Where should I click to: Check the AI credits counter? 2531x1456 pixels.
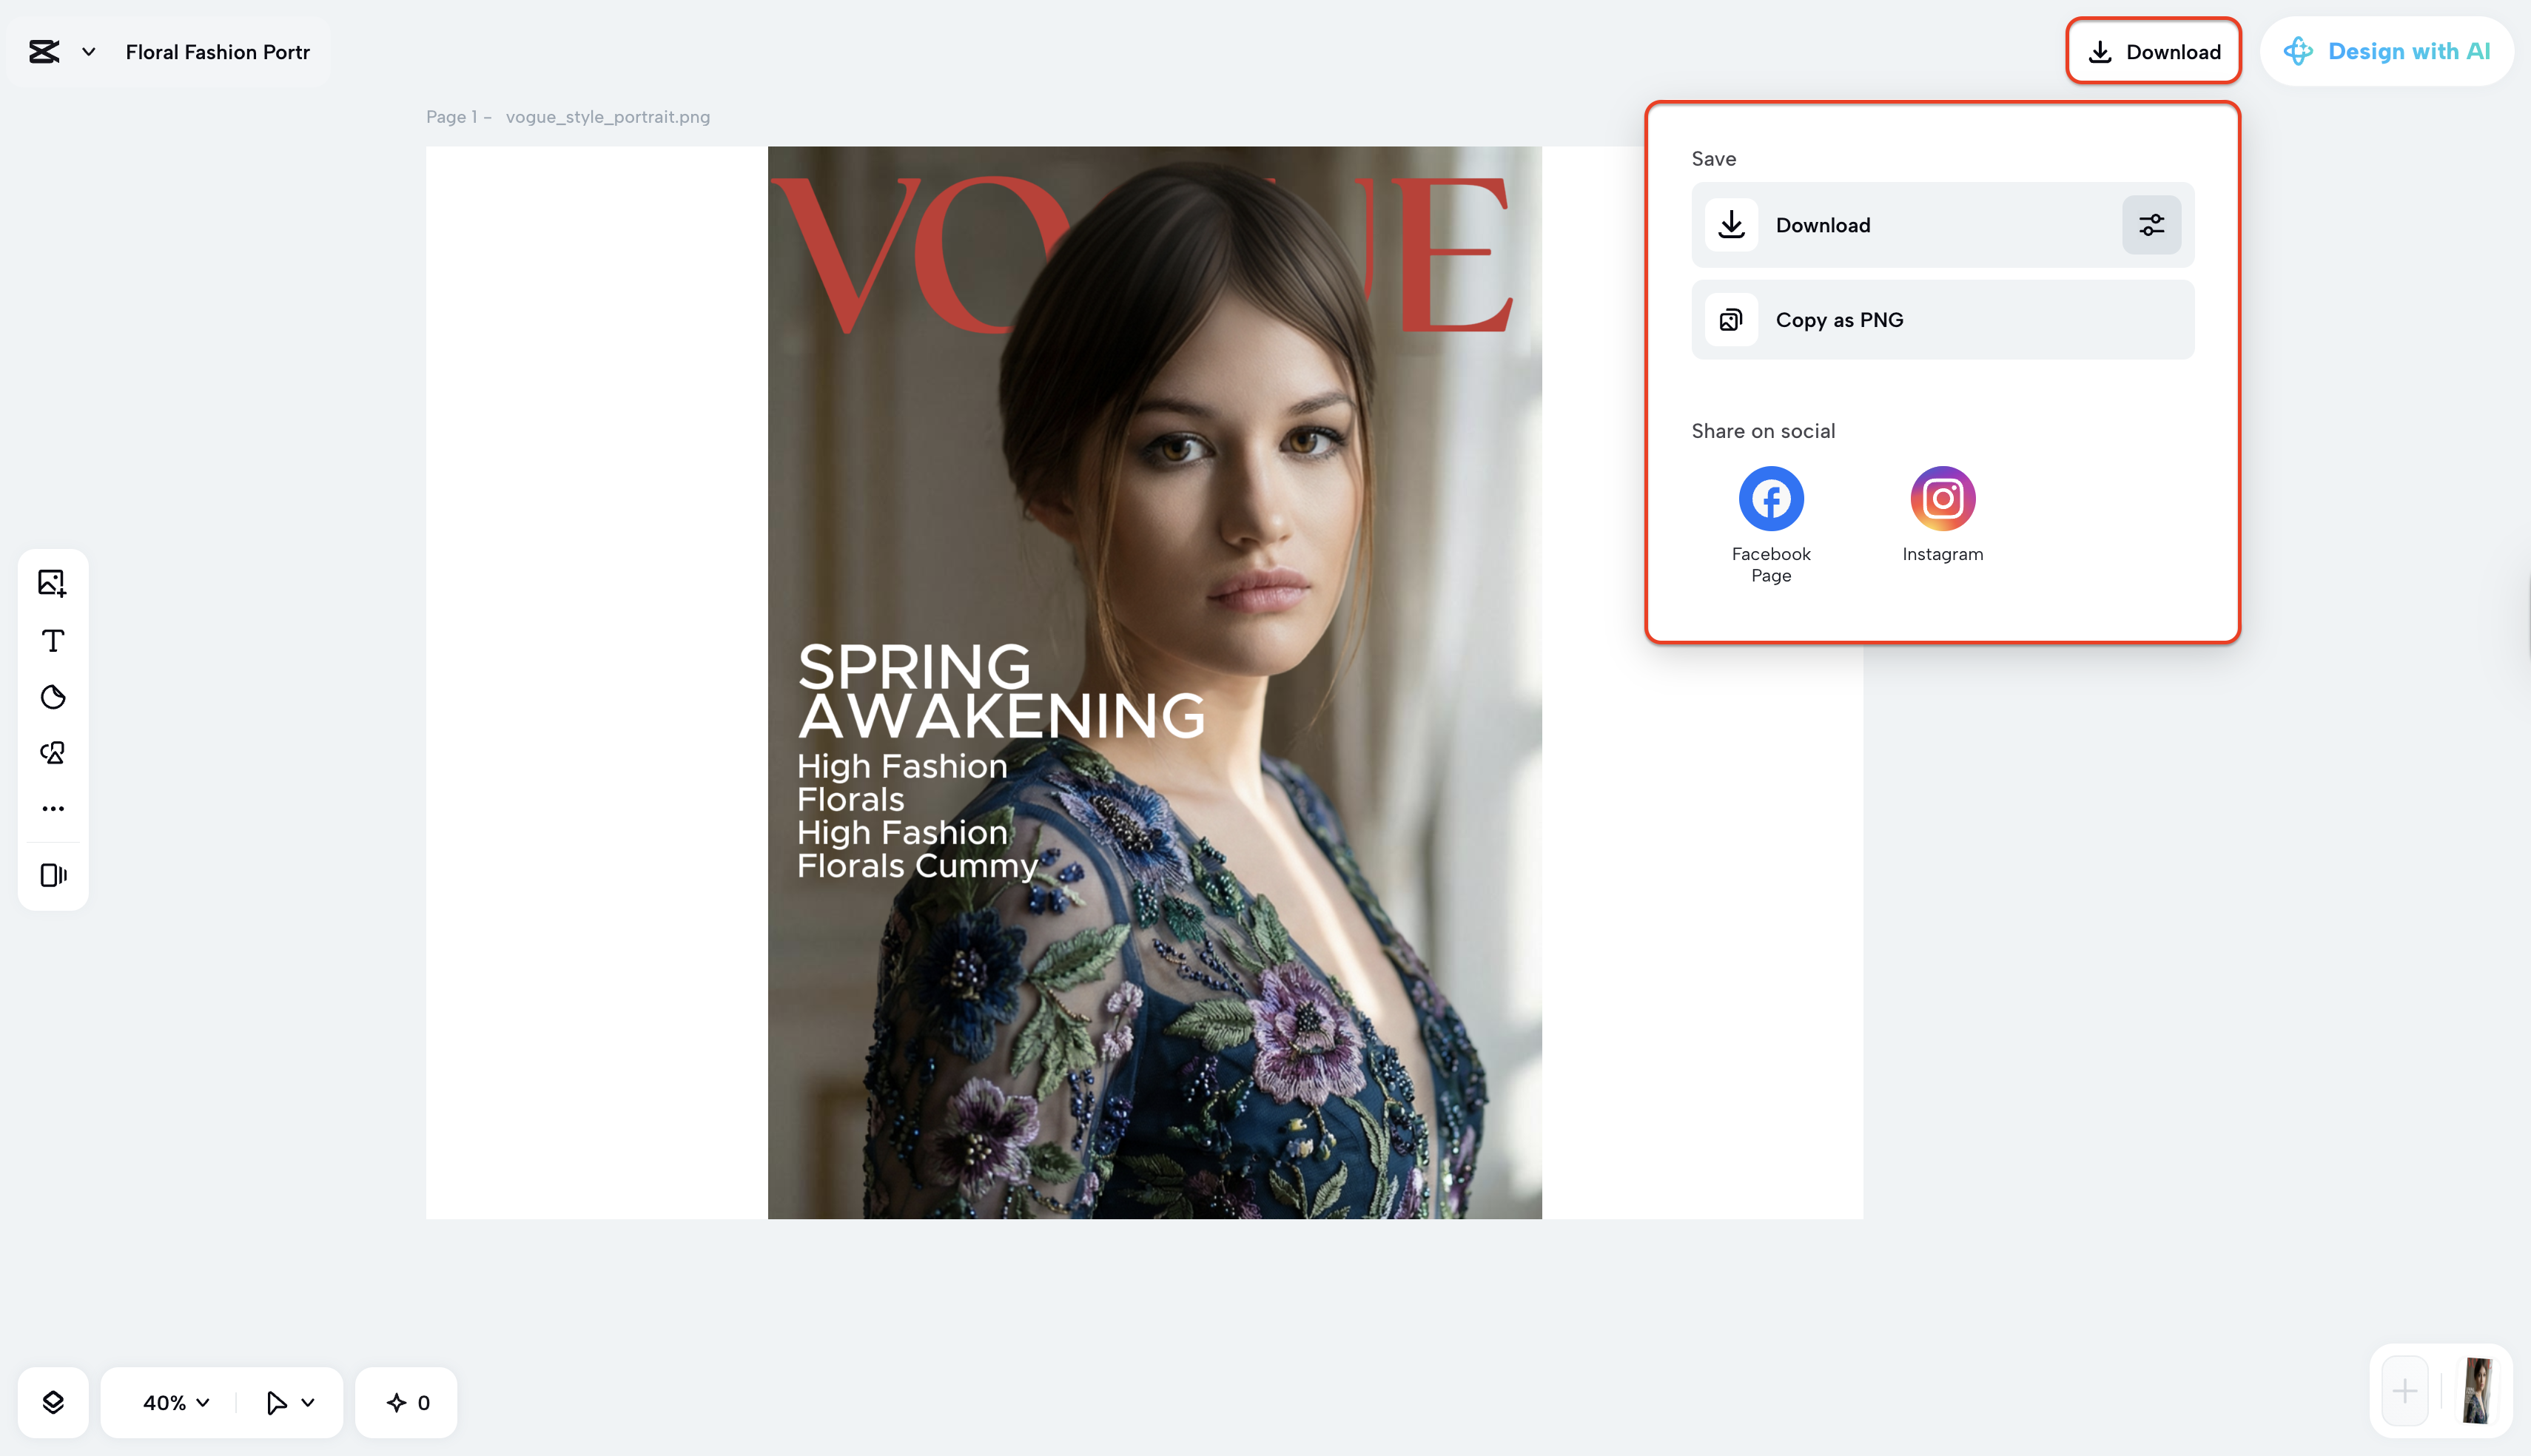tap(406, 1402)
